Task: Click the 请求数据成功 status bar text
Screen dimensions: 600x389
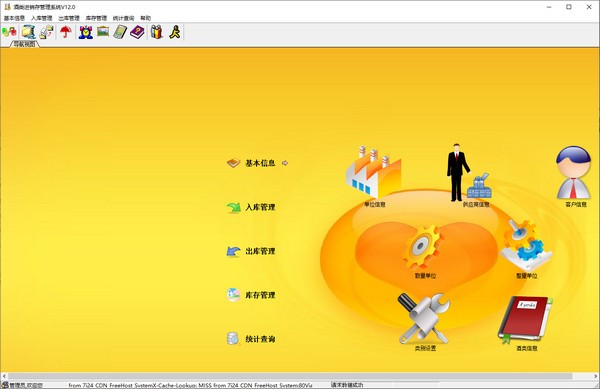Action: coord(347,385)
